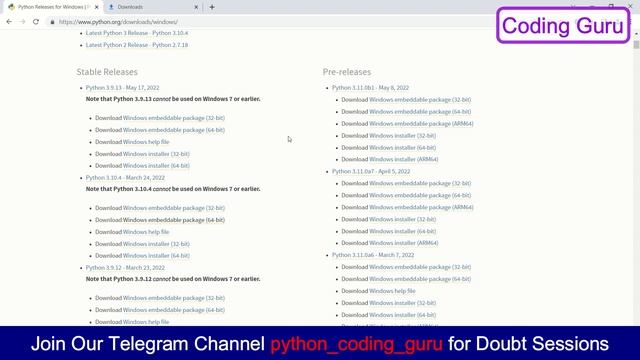The image size is (640, 360).
Task: Download Python 3.11.0a7 embeddable package (32-bit)
Action: pyautogui.click(x=420, y=184)
